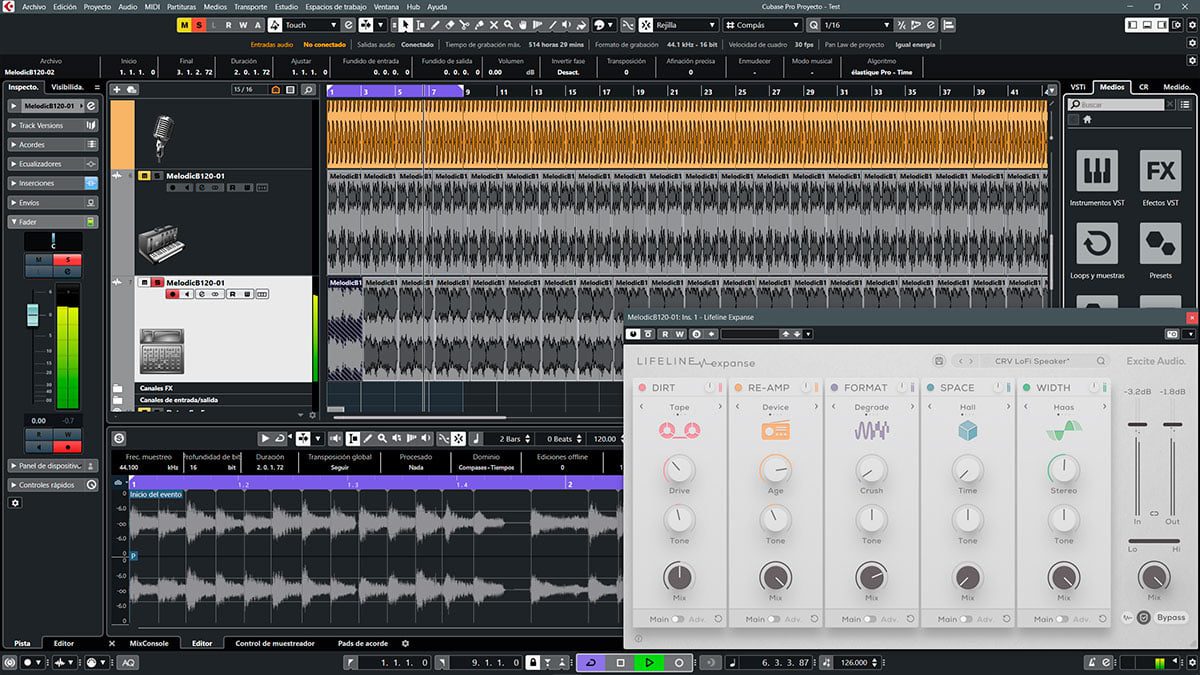
Task: Expand Panel de dispositivos section
Action: (53, 466)
